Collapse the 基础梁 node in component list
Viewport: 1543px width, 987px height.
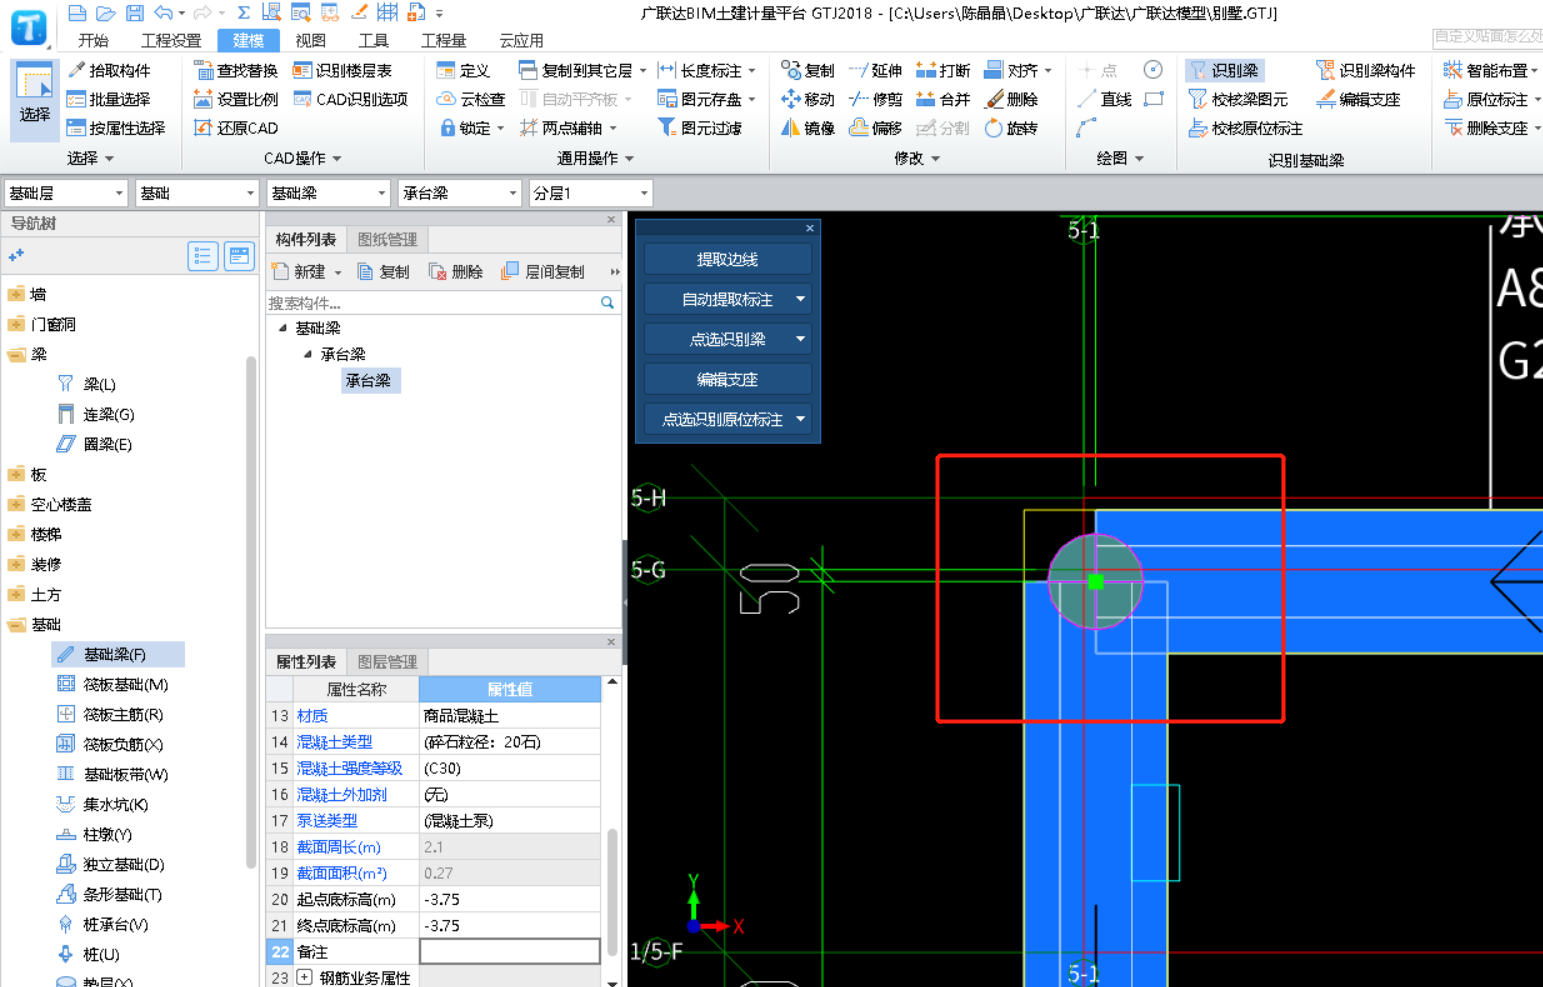tap(282, 328)
